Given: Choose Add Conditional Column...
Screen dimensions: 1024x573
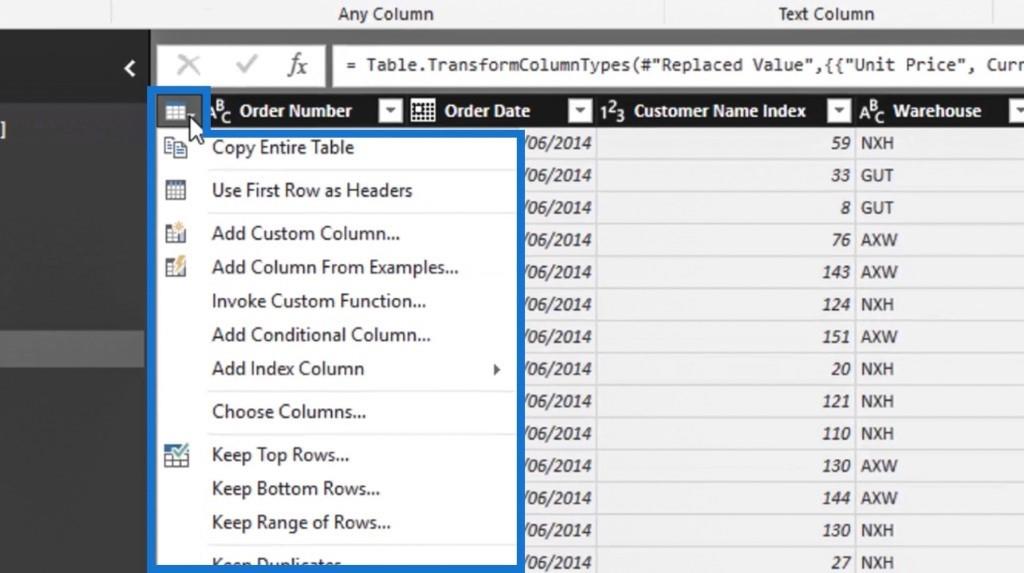Looking at the screenshot, I should (321, 335).
